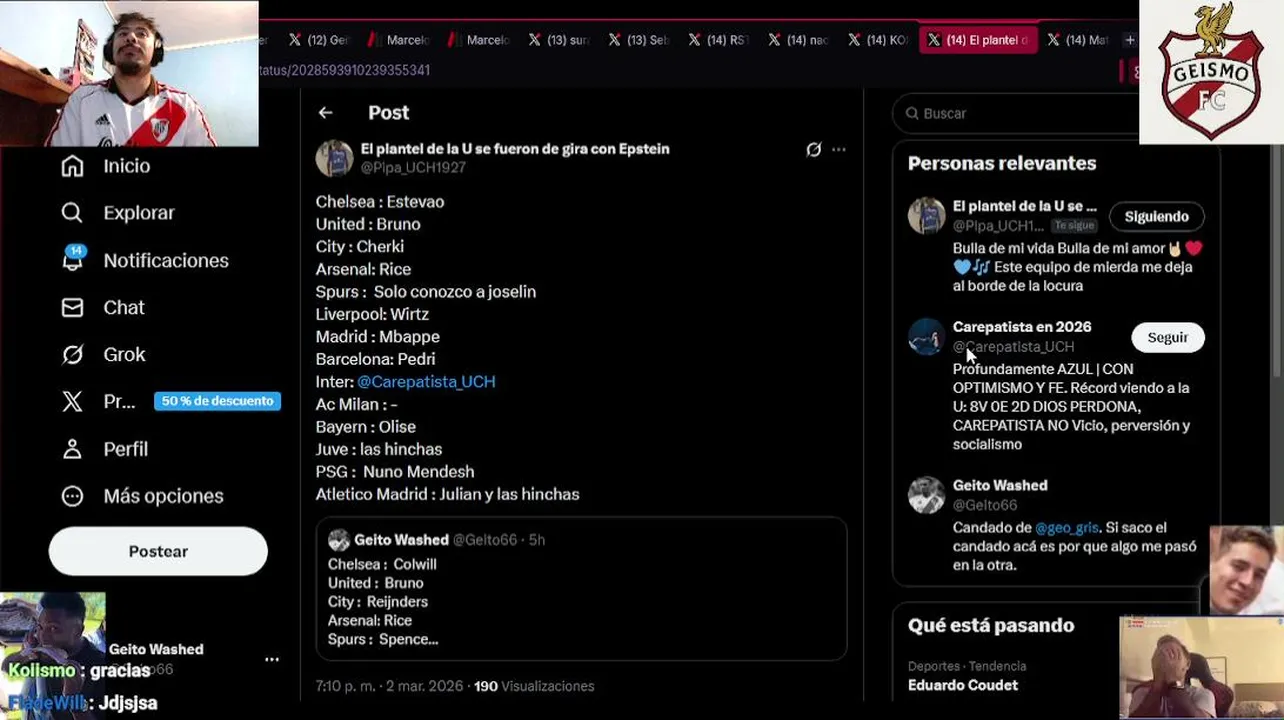1284x720 pixels.
Task: Open Más opciones circle icon
Action: click(x=72, y=496)
